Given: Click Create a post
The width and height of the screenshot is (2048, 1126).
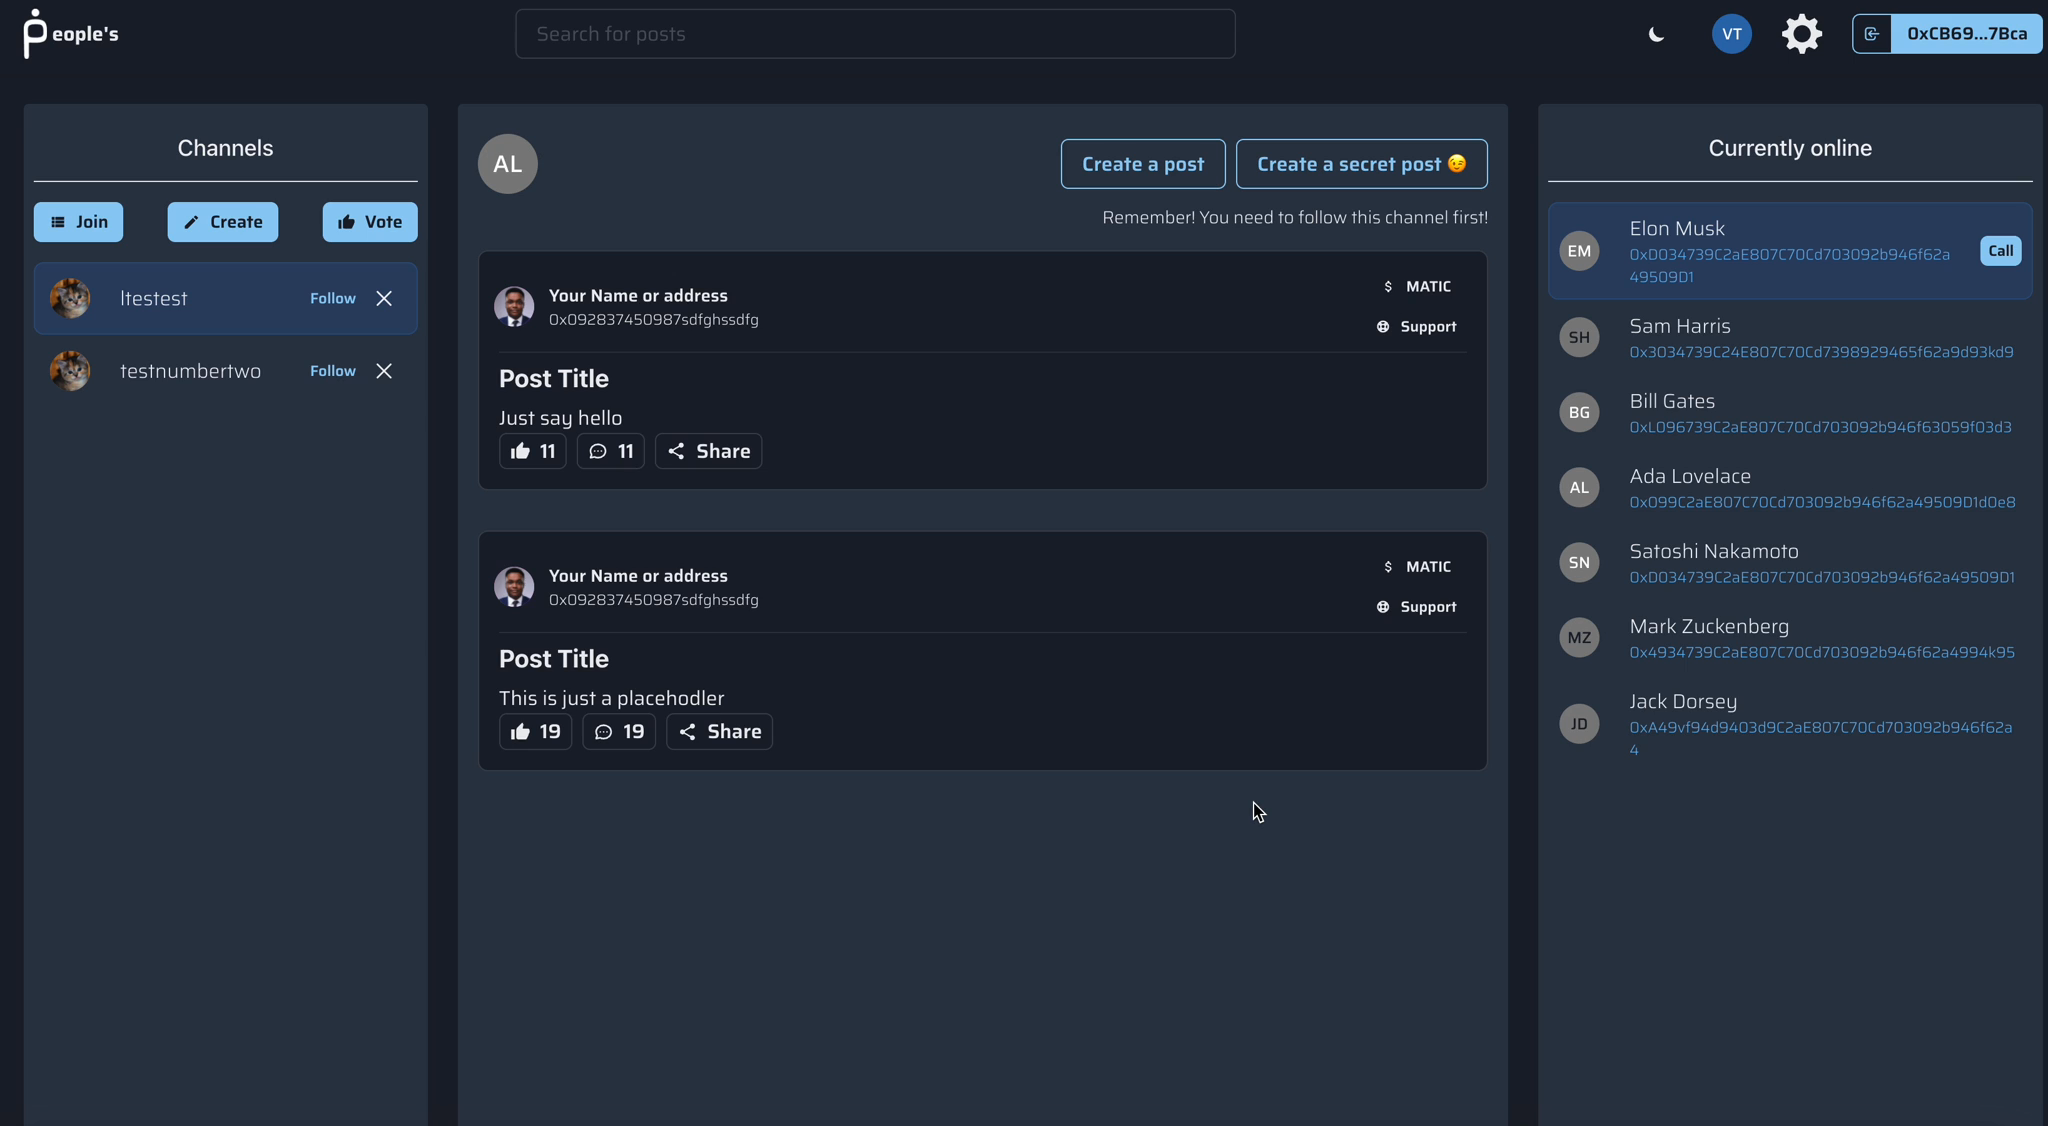Looking at the screenshot, I should coord(1143,164).
